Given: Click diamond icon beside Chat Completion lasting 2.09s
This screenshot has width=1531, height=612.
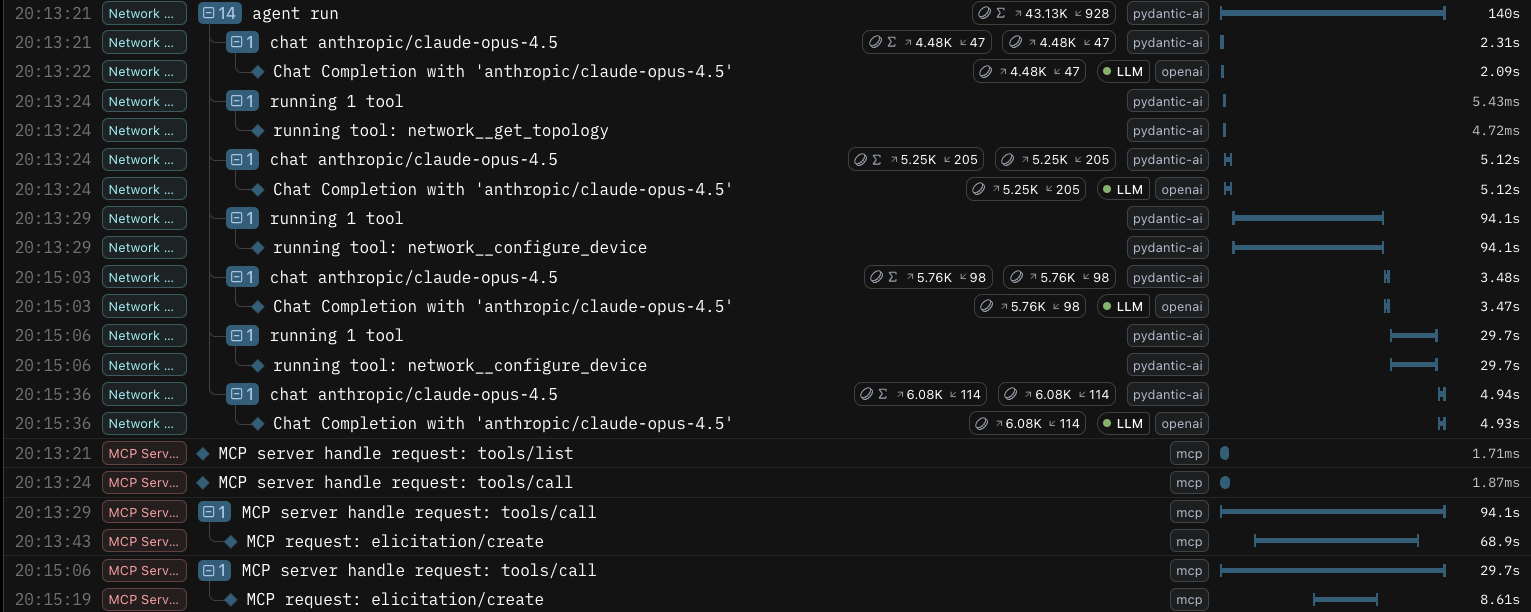Looking at the screenshot, I should tap(257, 72).
